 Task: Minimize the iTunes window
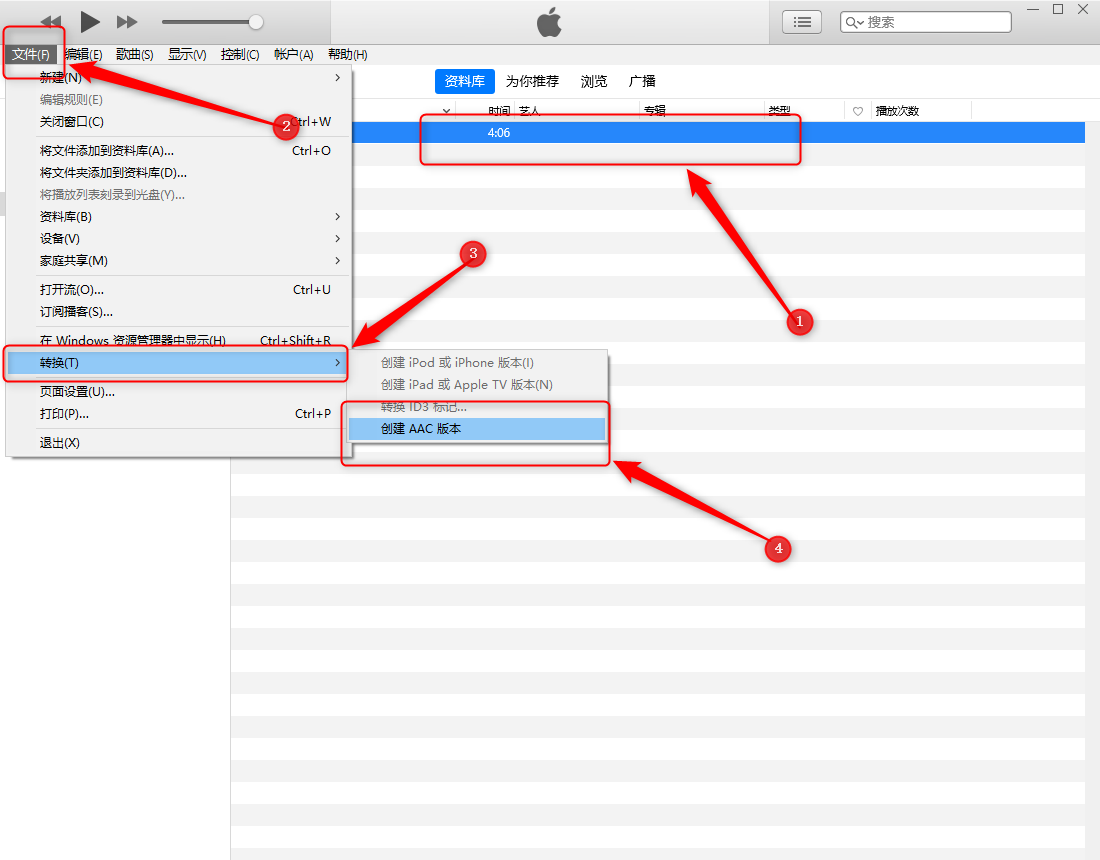click(1033, 9)
